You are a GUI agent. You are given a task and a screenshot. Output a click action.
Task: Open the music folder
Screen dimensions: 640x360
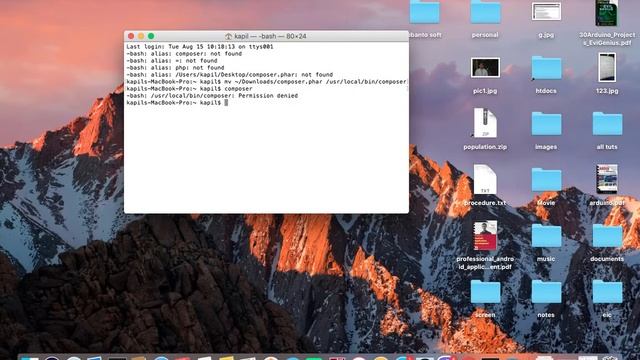(546, 236)
